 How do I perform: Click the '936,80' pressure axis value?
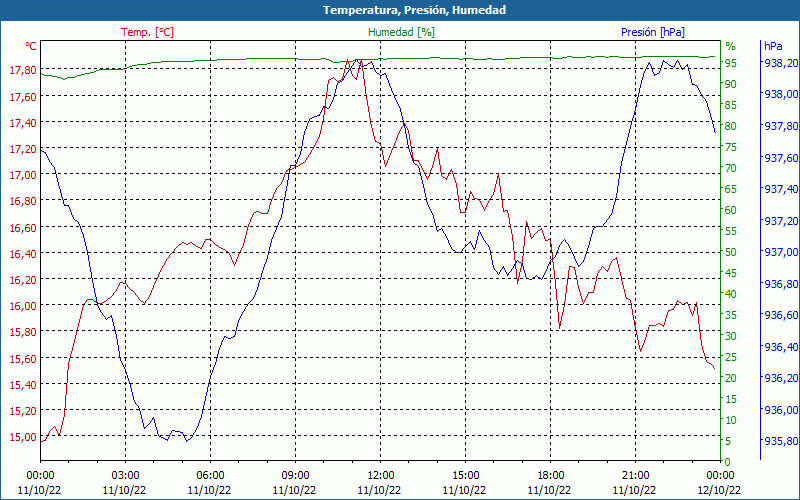(781, 284)
